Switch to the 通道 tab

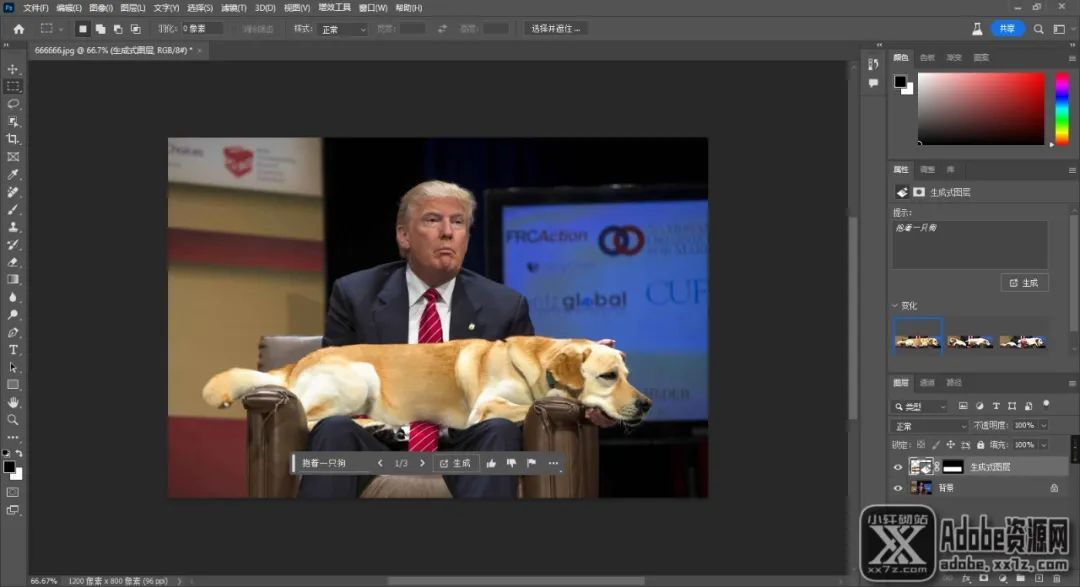click(927, 382)
